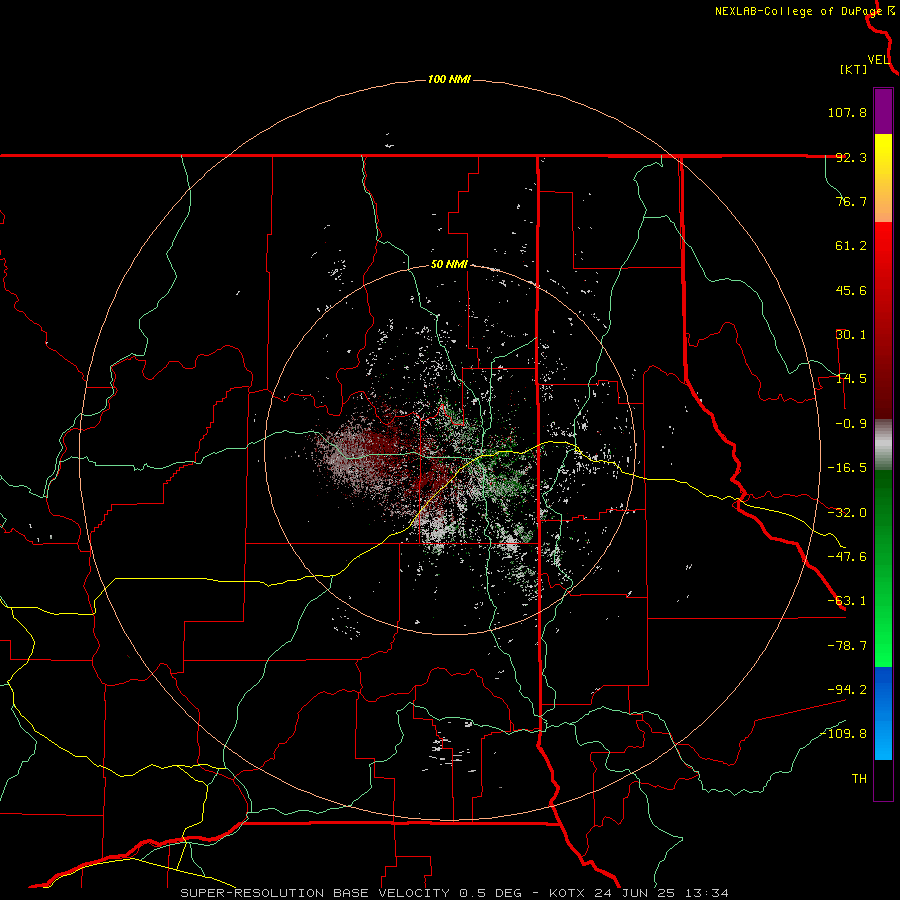Click the gray near-zero segment of color bar
The width and height of the screenshot is (900, 900).
[x=883, y=445]
